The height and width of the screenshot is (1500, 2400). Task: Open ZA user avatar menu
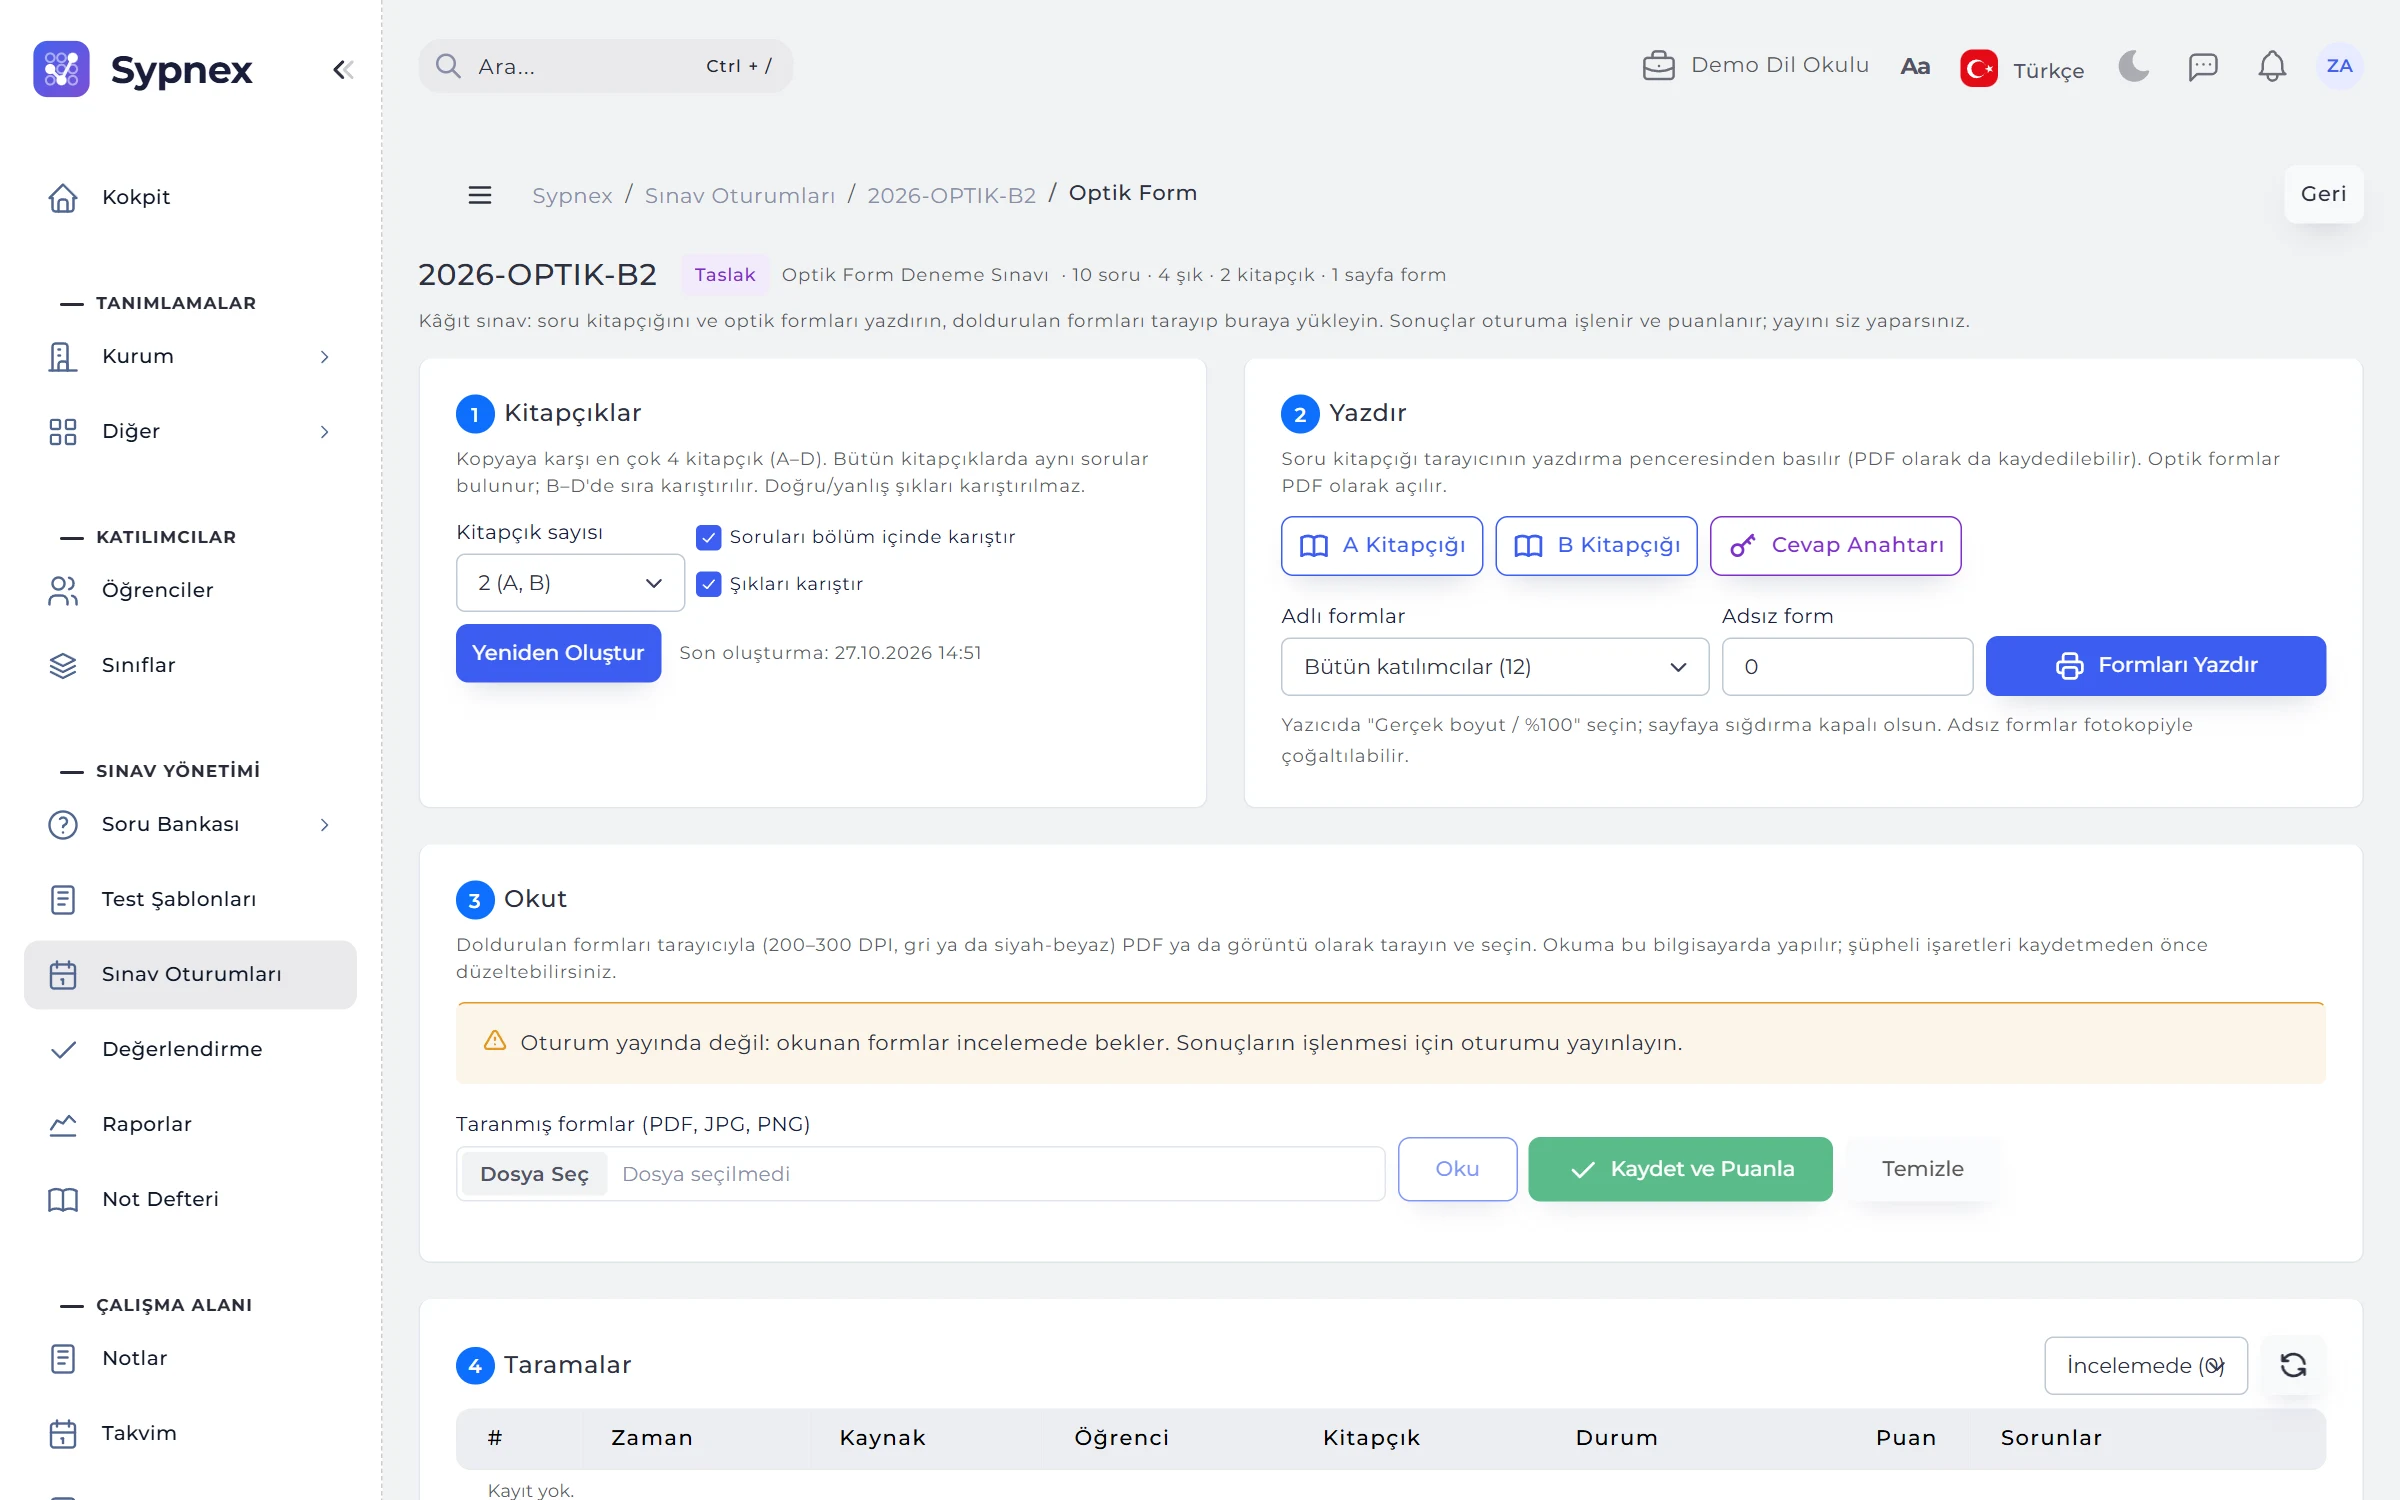pyautogui.click(x=2339, y=66)
